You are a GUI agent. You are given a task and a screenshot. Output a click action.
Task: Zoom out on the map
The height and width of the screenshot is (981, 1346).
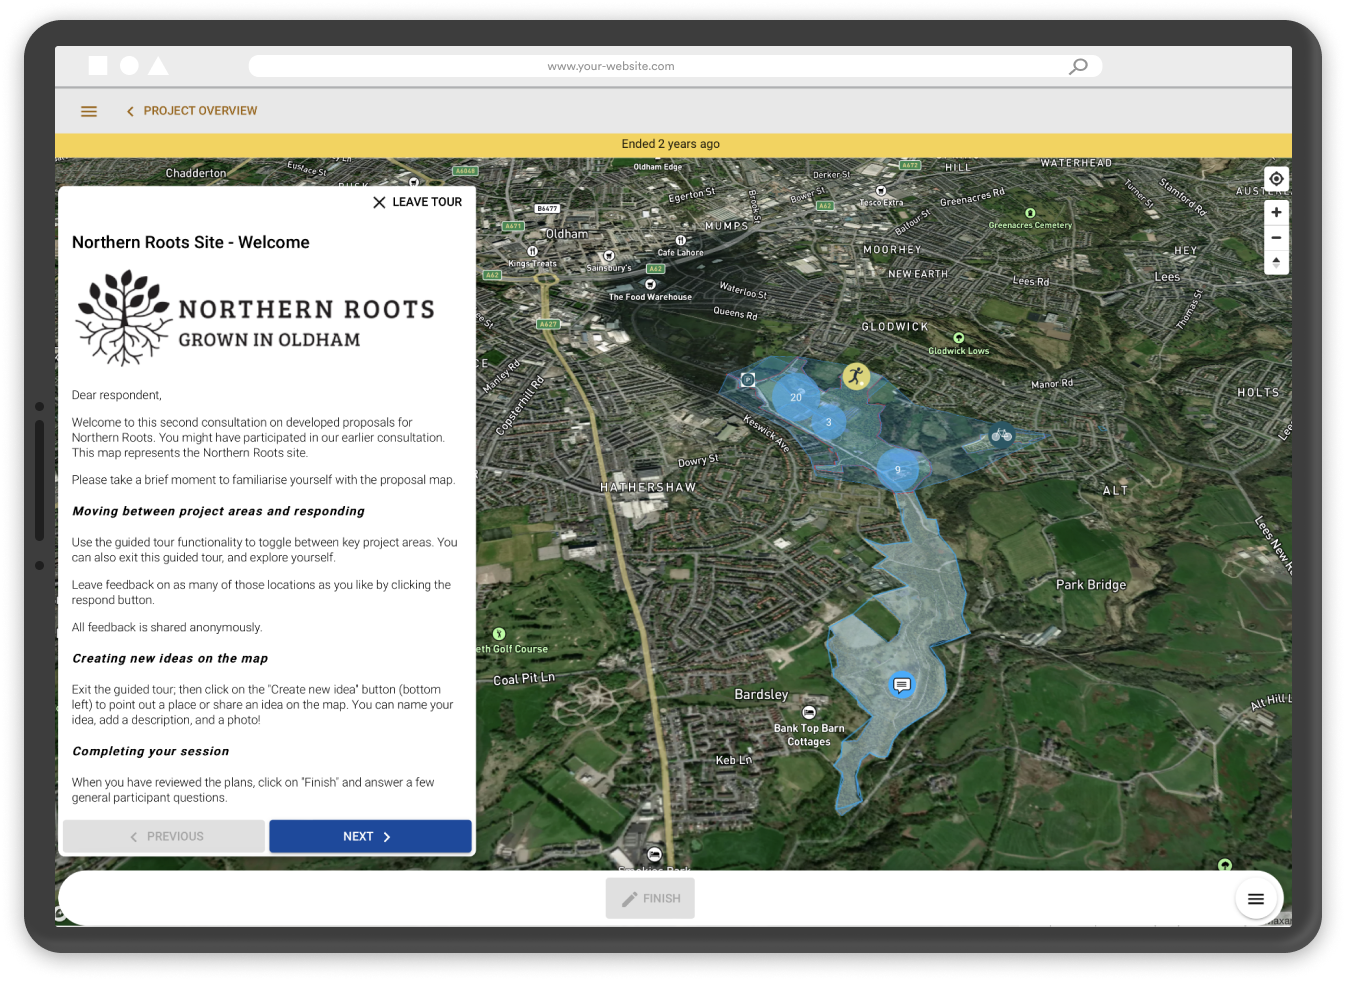click(1276, 238)
